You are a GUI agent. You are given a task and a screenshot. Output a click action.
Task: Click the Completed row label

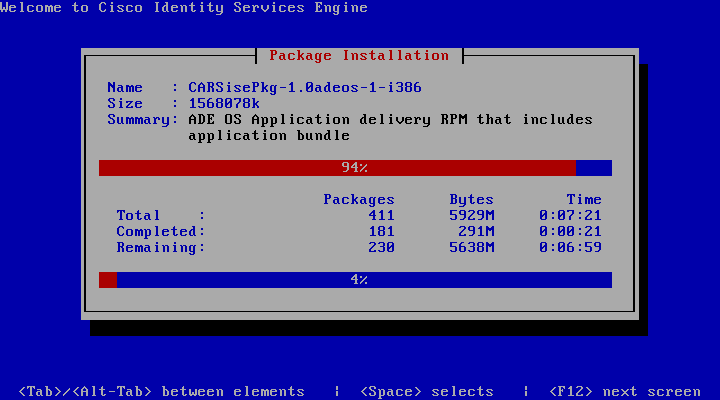coord(161,231)
